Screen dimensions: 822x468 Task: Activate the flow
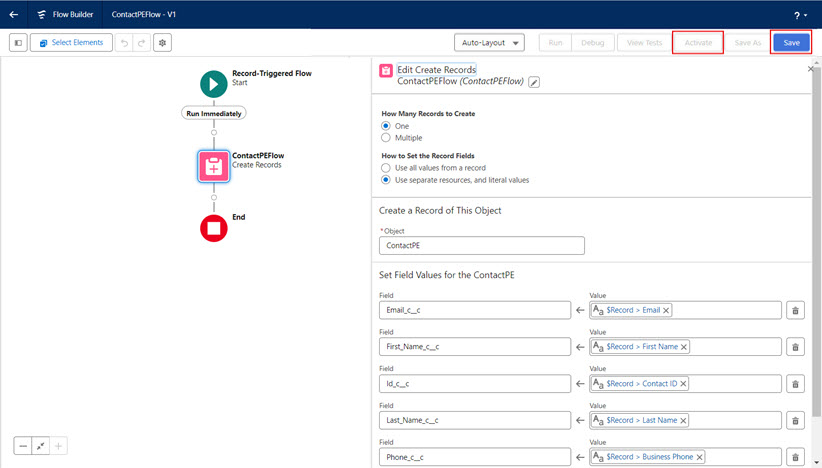(698, 43)
